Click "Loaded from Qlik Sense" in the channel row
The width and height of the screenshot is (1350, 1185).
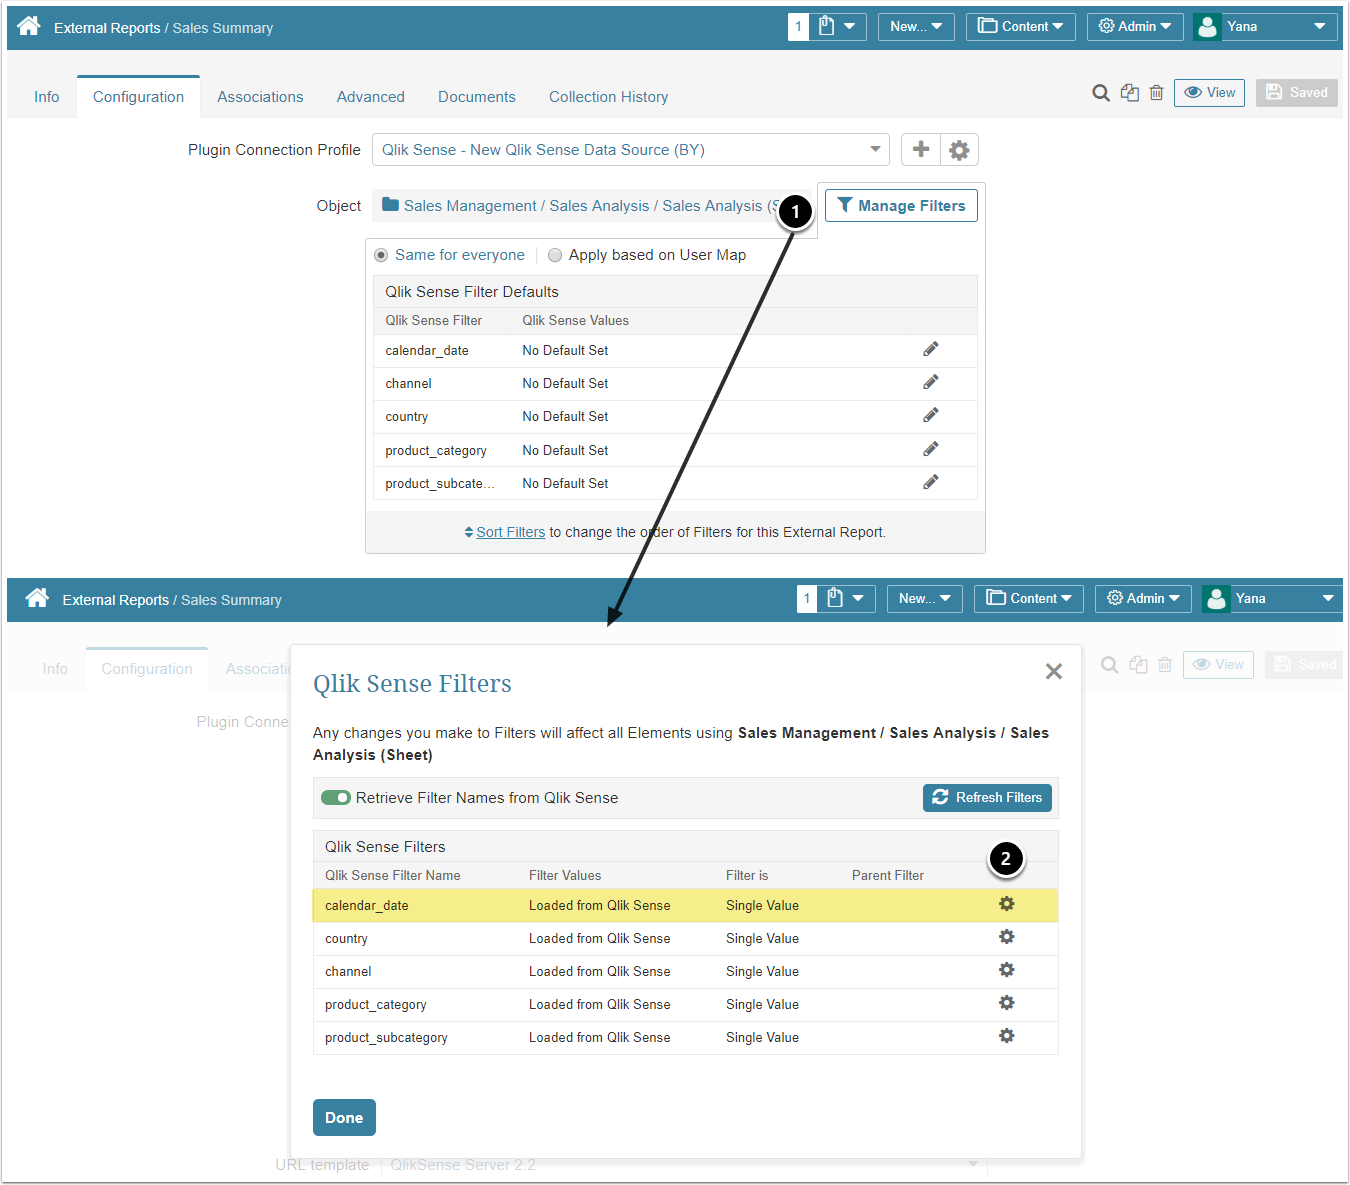coord(600,972)
